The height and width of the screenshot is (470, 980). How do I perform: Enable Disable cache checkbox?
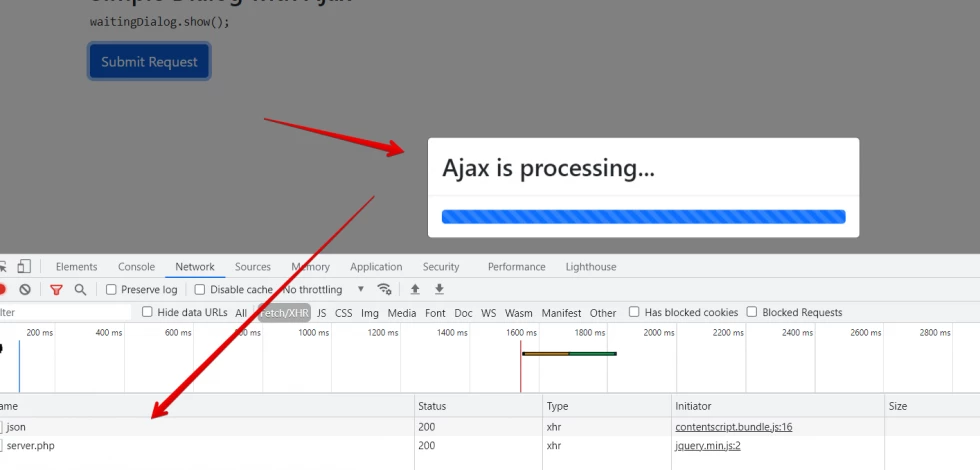tap(200, 289)
